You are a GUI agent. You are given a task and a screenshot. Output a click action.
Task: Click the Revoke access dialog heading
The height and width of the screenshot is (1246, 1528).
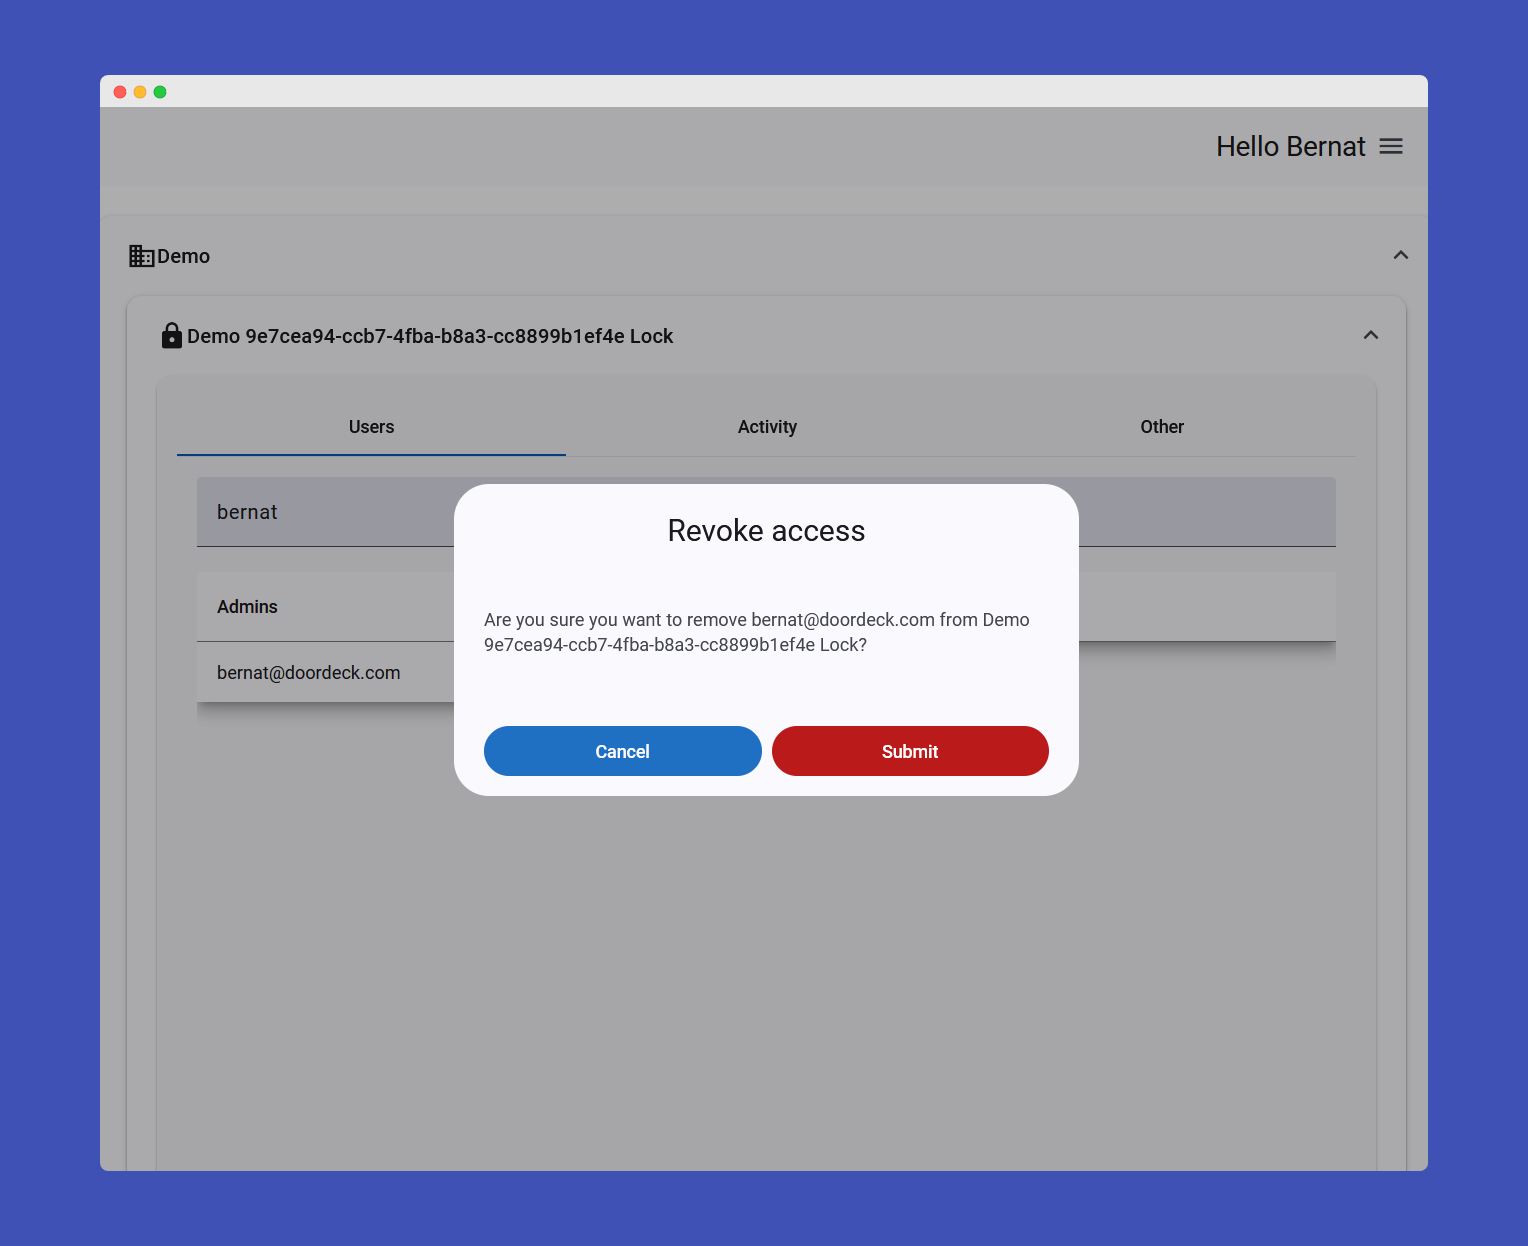click(766, 531)
